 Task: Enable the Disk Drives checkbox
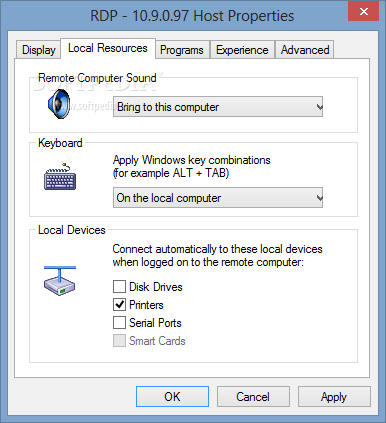119,287
